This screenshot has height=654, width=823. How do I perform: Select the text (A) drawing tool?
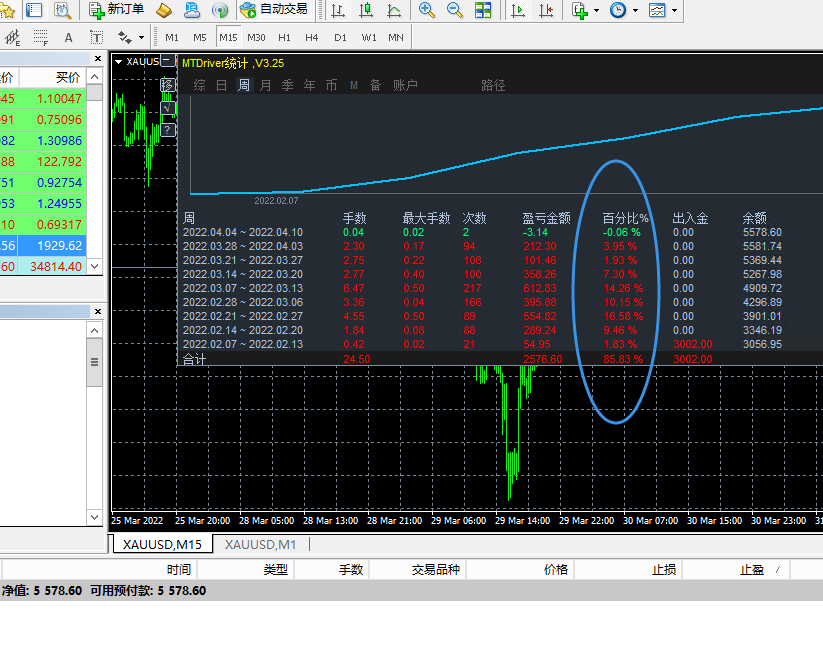(x=68, y=37)
